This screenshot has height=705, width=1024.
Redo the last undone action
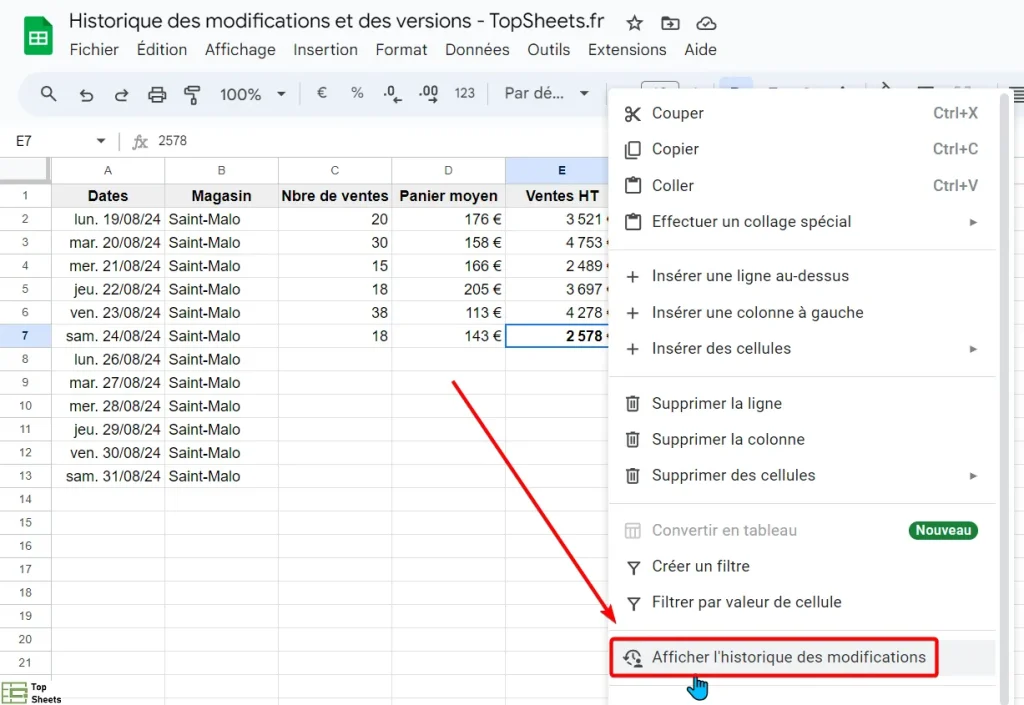tap(121, 95)
